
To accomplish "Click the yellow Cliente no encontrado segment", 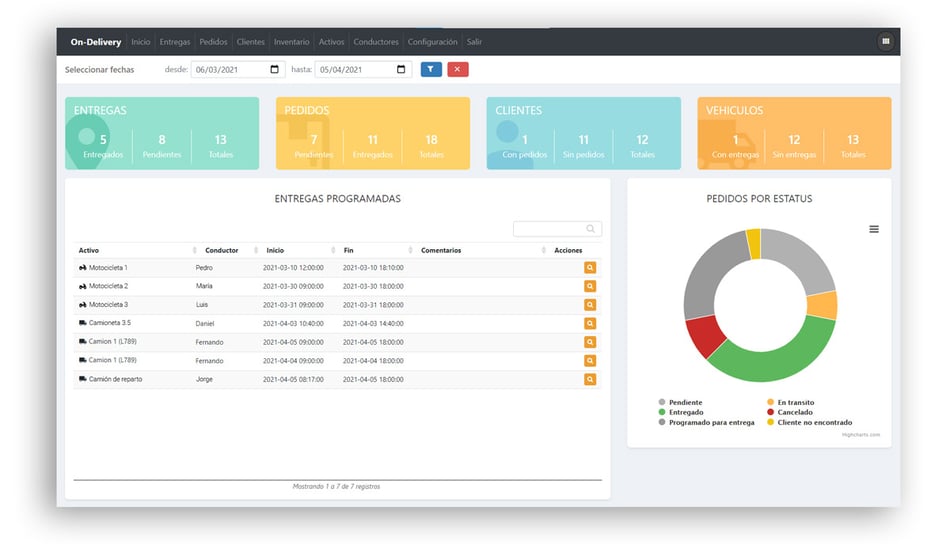I will coord(754,243).
